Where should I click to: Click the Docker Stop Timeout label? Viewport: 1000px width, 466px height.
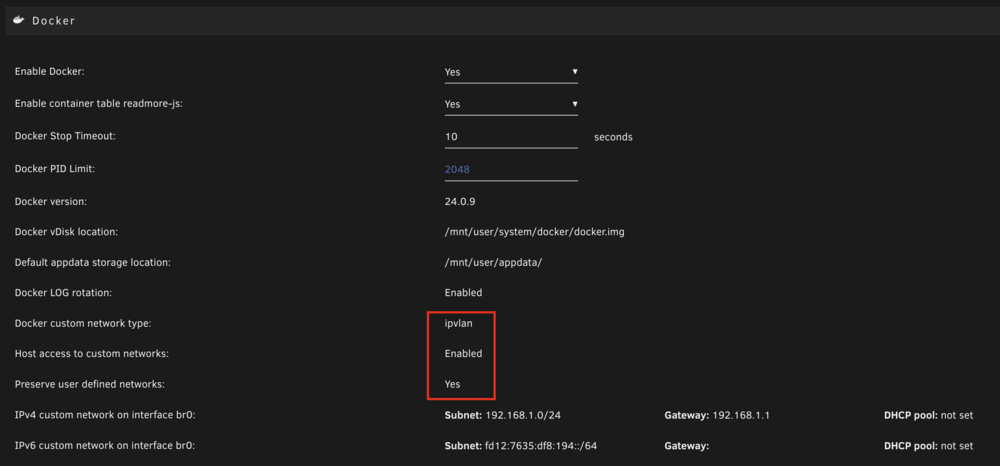(x=65, y=136)
